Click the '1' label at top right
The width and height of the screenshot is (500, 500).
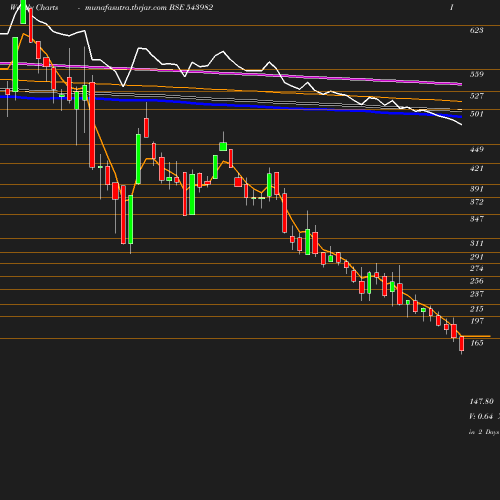(452, 8)
